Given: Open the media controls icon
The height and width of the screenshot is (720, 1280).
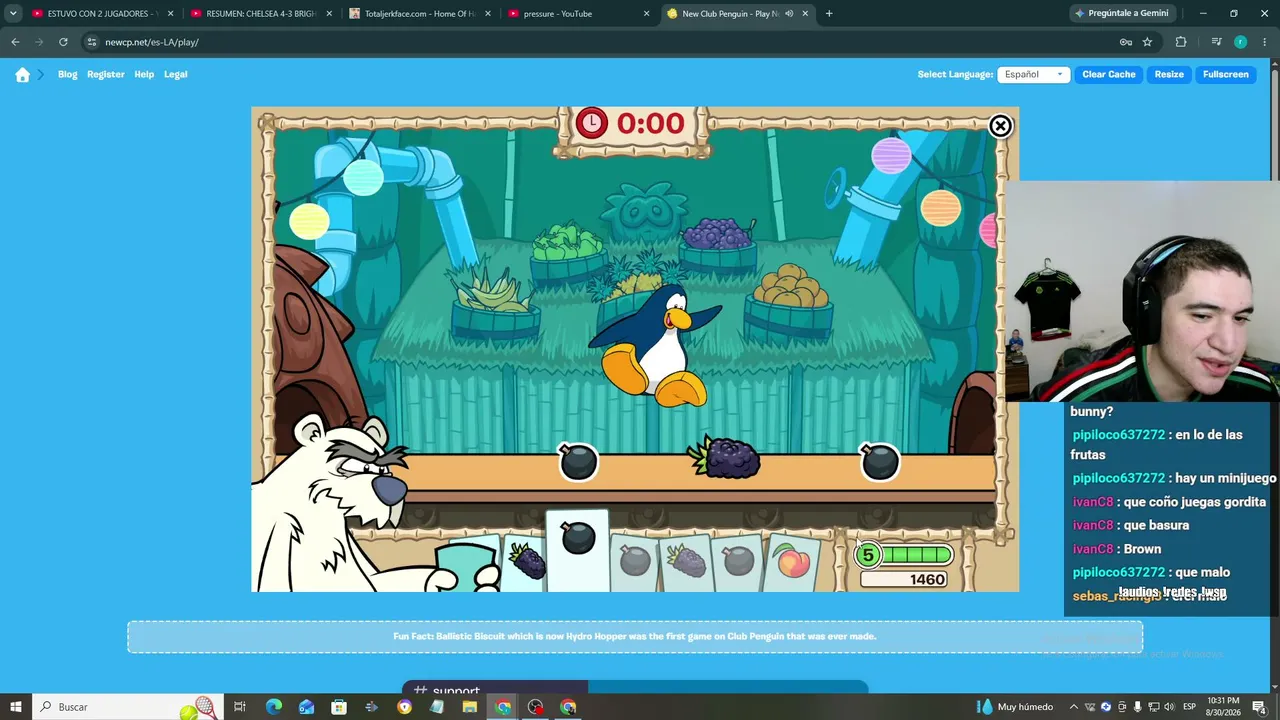Looking at the screenshot, I should [1216, 42].
